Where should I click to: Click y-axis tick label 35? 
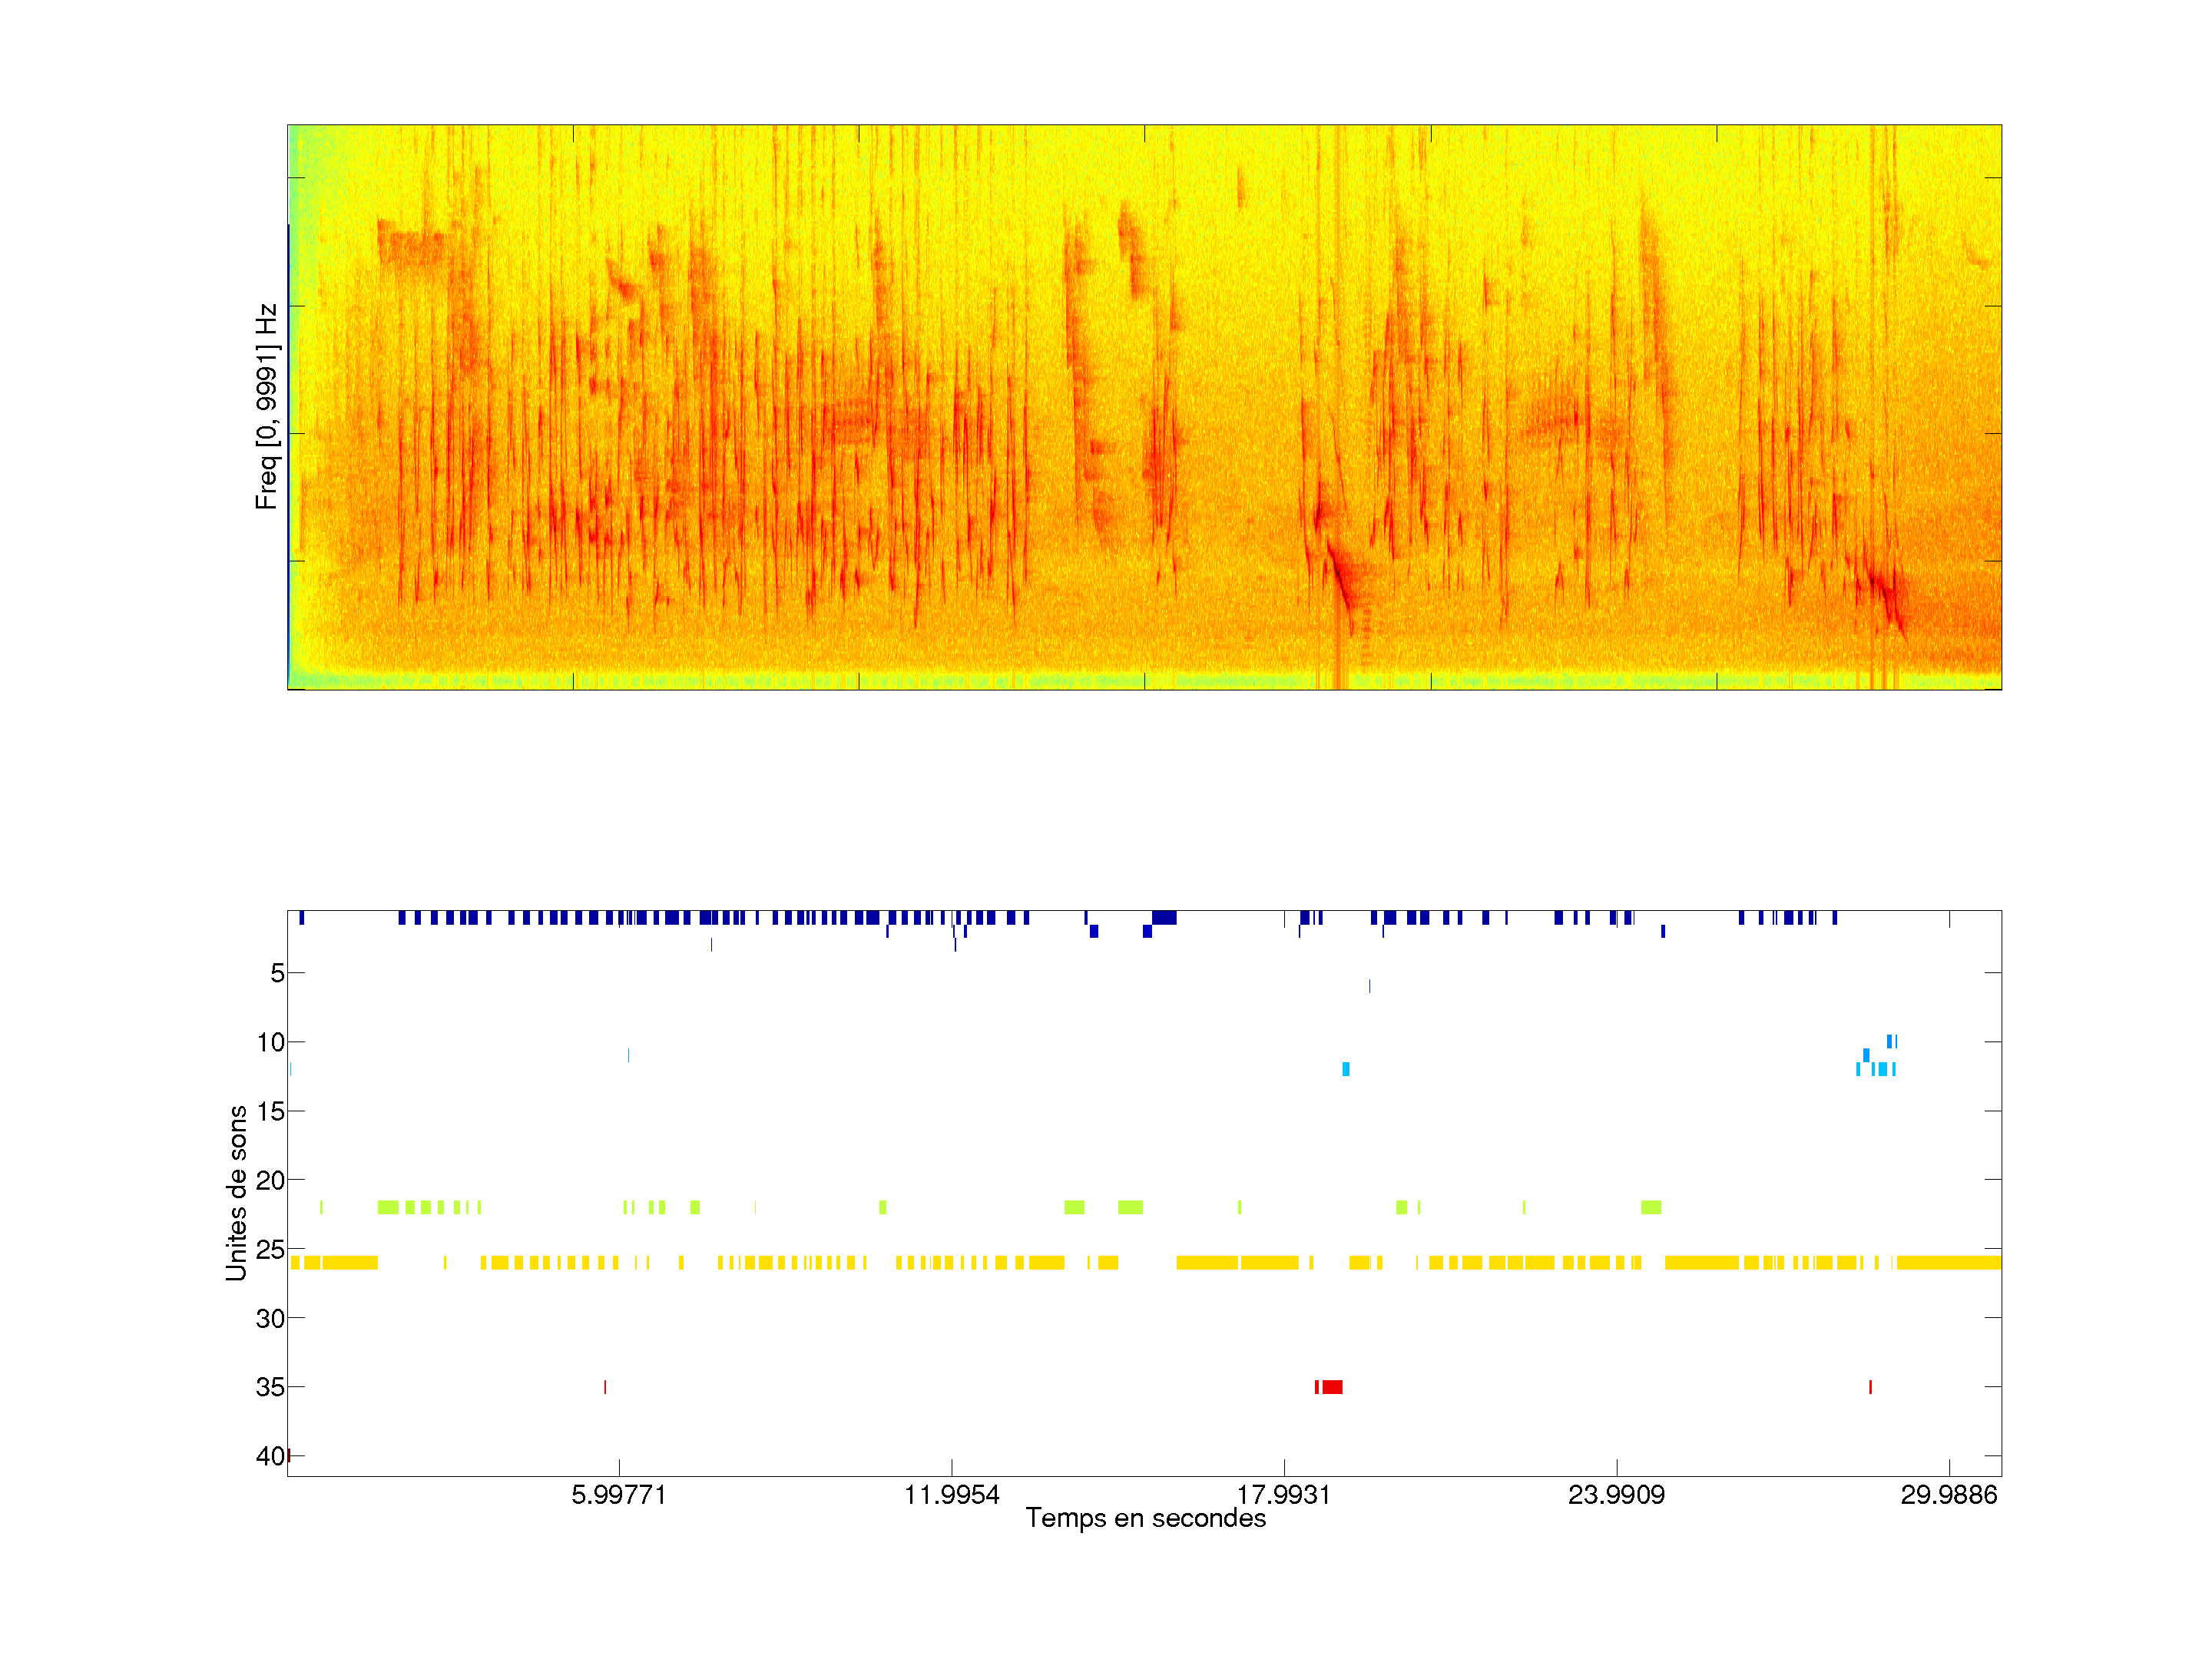[270, 1387]
